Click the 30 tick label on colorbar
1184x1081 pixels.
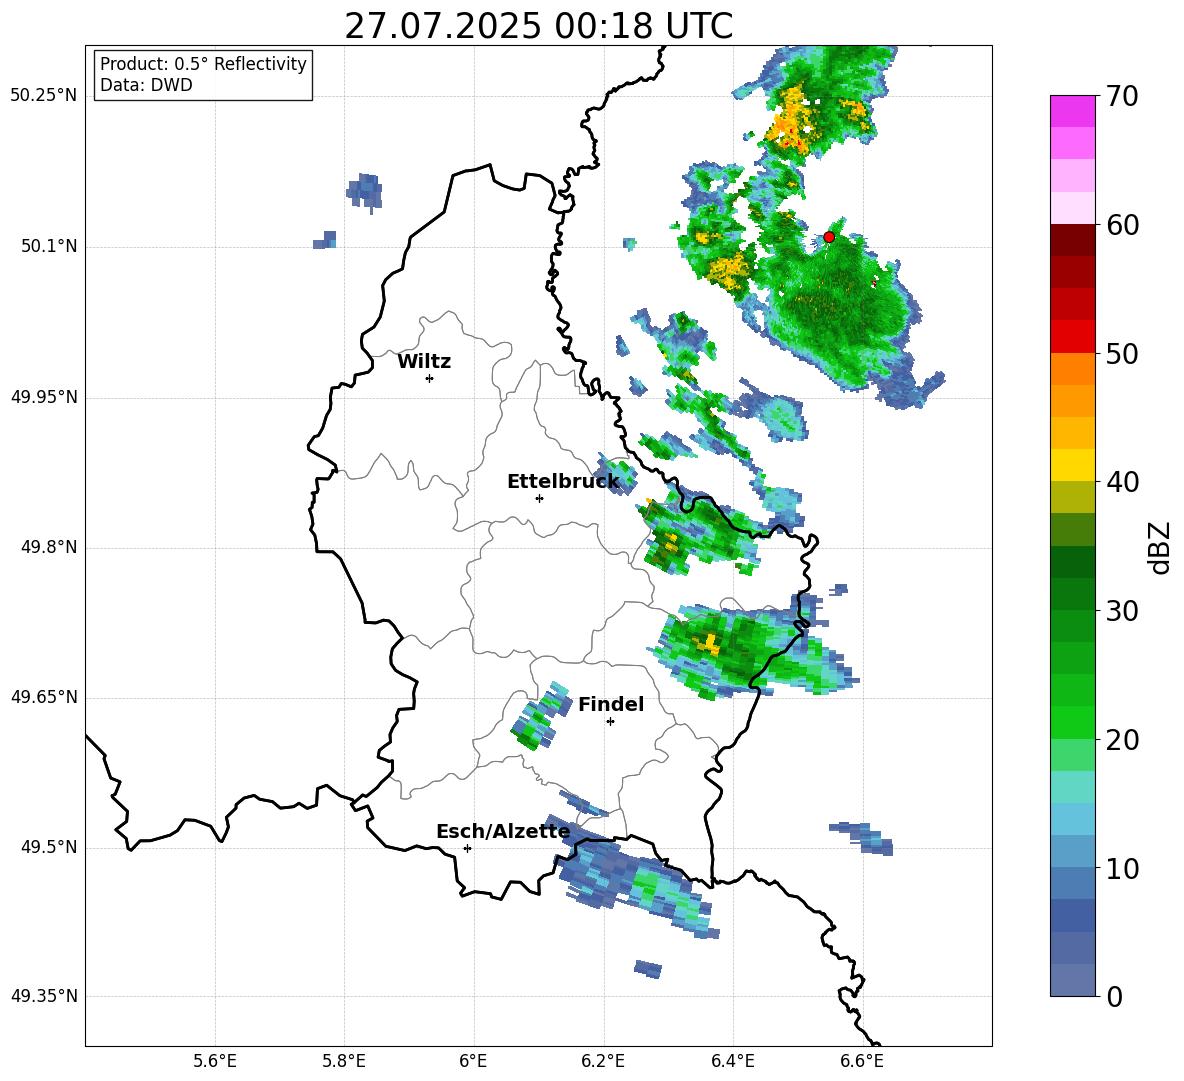click(x=1122, y=611)
